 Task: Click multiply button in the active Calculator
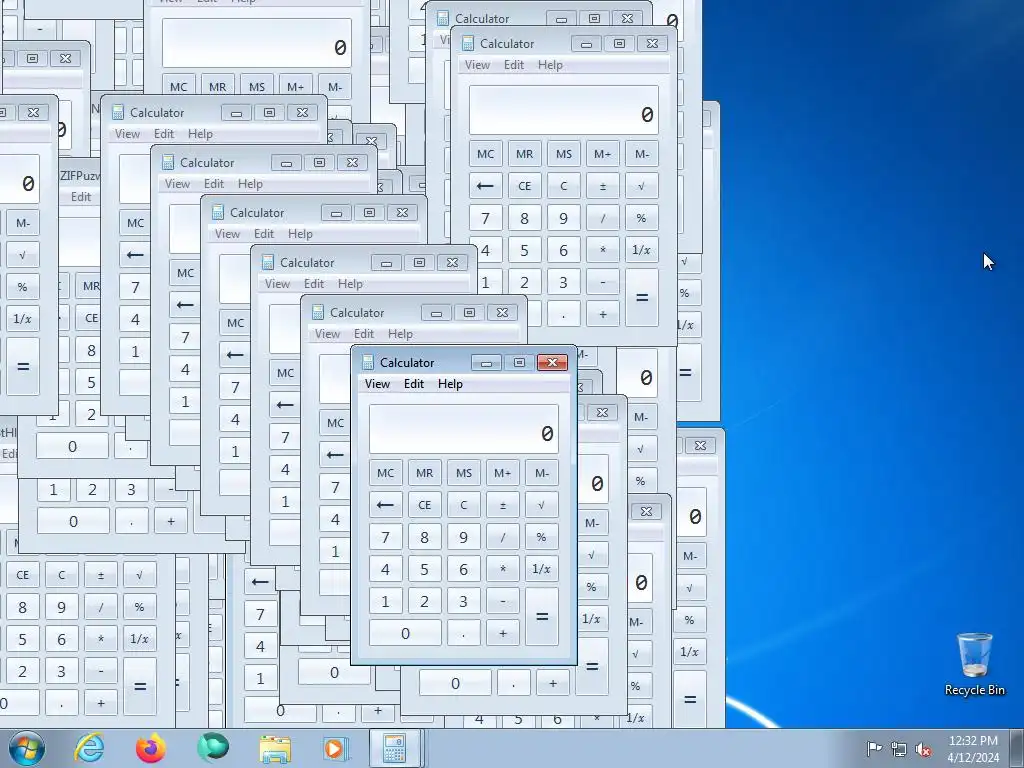503,569
